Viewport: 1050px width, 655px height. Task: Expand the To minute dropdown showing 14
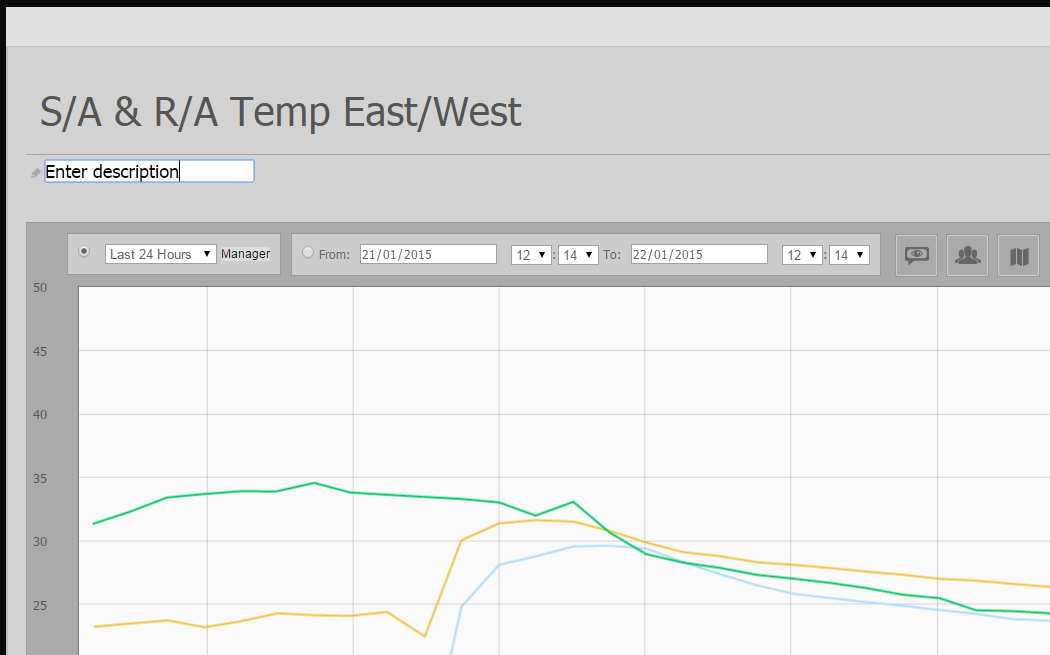[849, 254]
